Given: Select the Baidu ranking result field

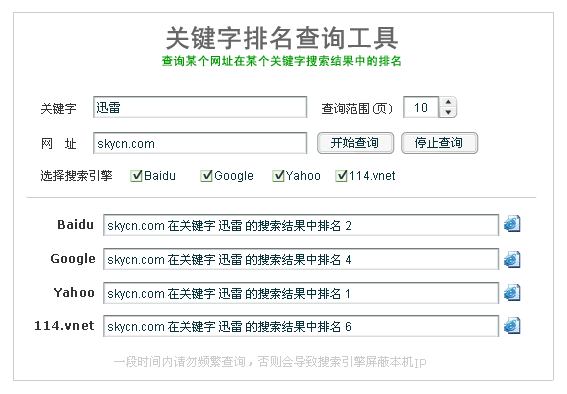Looking at the screenshot, I should point(301,225).
